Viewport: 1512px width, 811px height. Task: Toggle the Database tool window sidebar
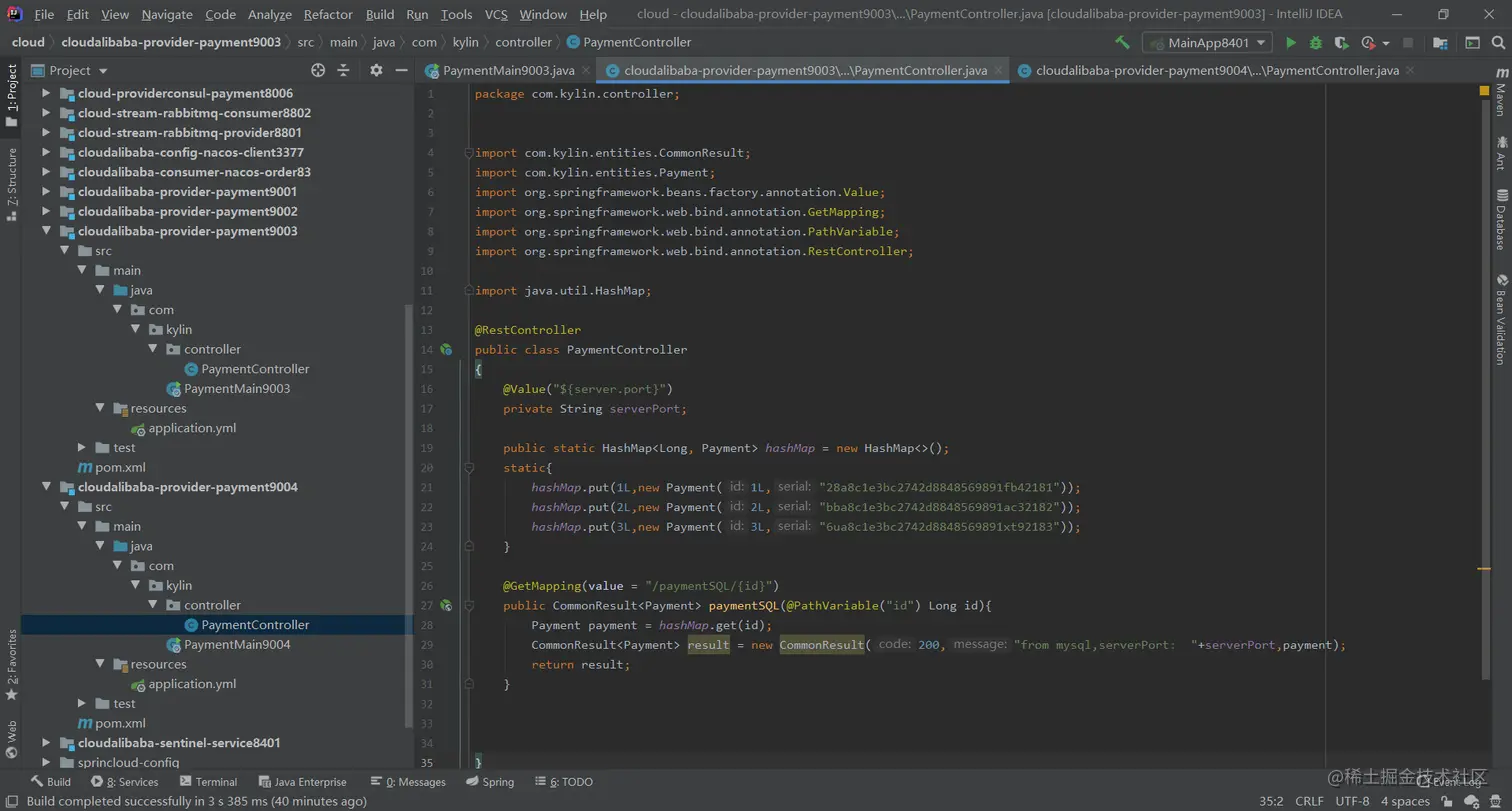tap(1500, 218)
